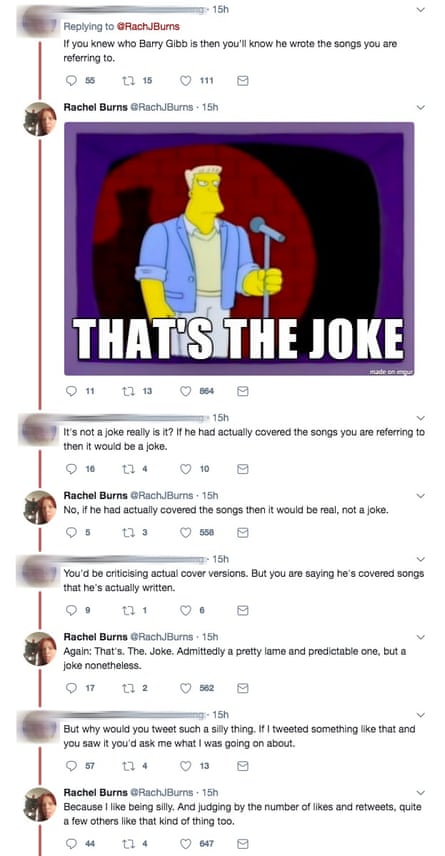Open the dropdown arrow on the last tweet
Image resolution: width=445 pixels, height=856 pixels.
click(x=420, y=792)
